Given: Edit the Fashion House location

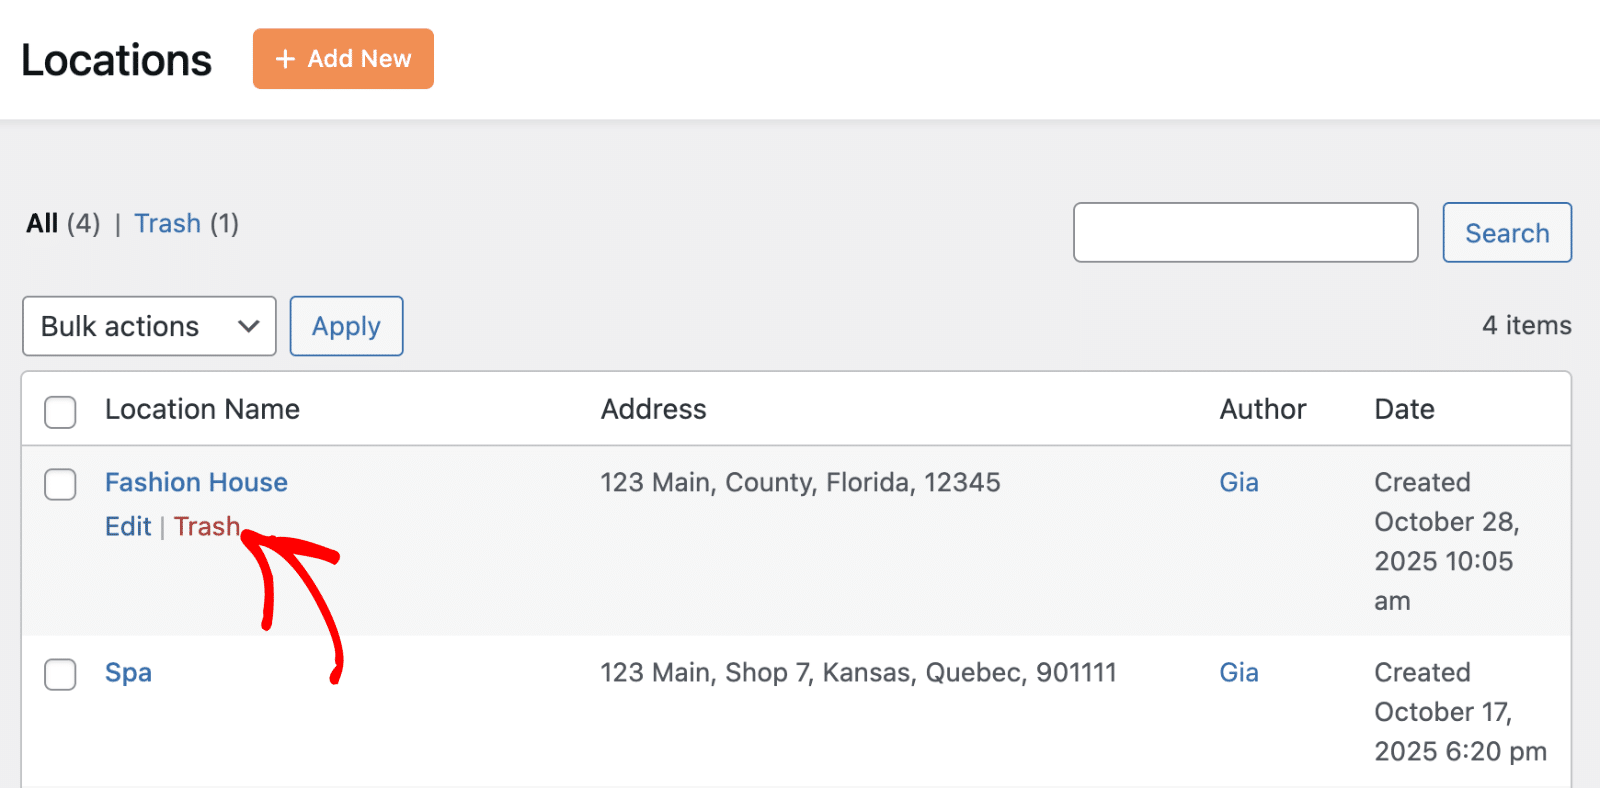Looking at the screenshot, I should pyautogui.click(x=128, y=527).
